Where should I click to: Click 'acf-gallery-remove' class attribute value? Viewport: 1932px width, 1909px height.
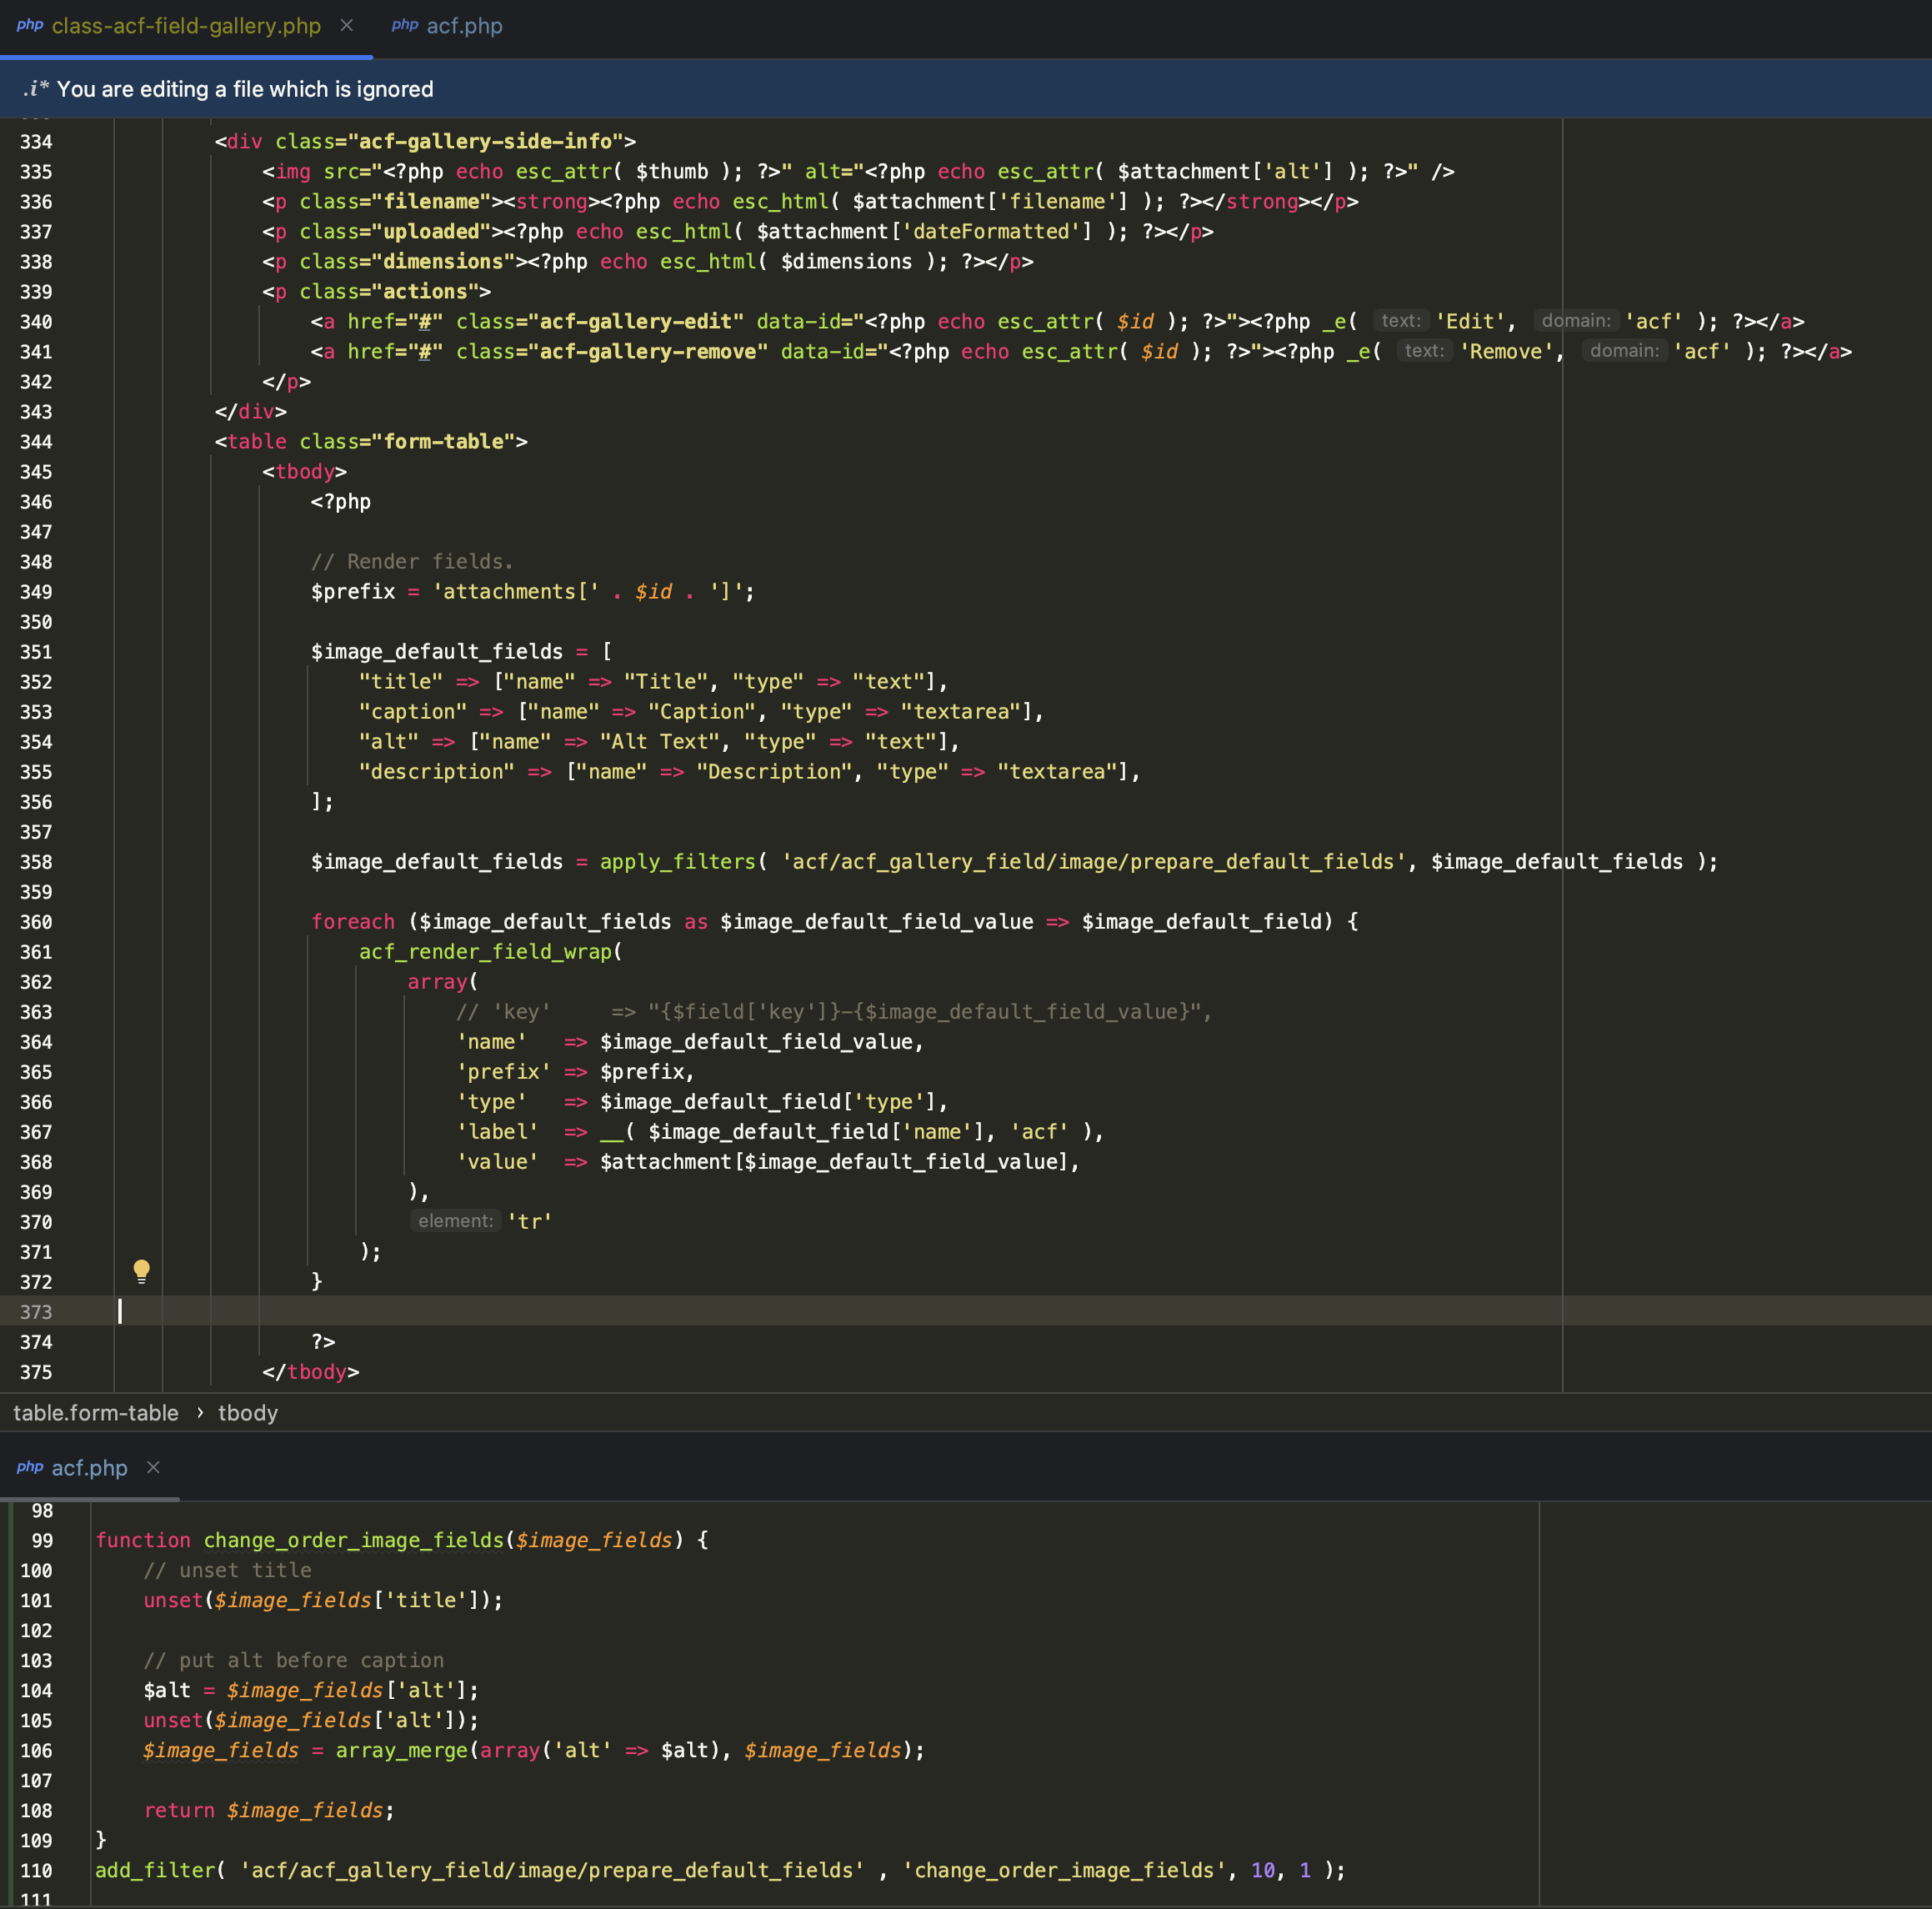(x=648, y=352)
